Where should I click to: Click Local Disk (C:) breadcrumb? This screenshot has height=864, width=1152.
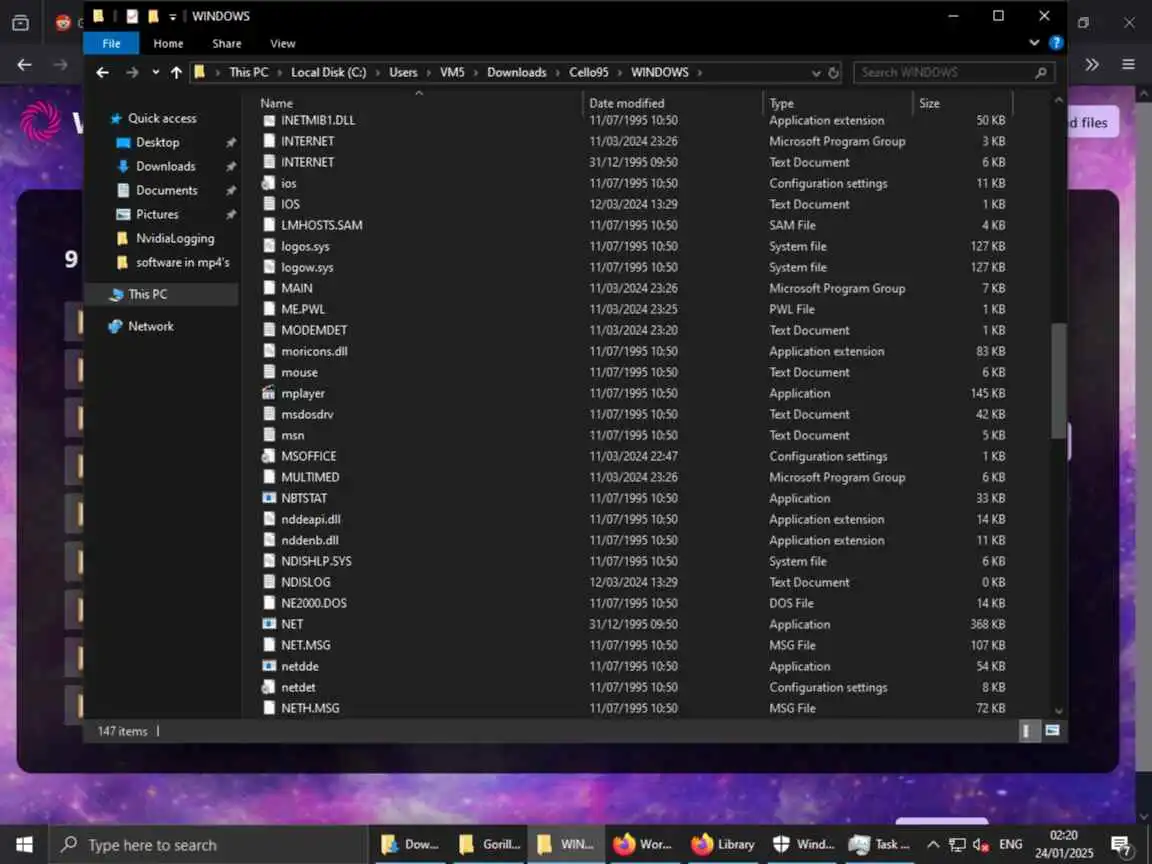tap(328, 72)
